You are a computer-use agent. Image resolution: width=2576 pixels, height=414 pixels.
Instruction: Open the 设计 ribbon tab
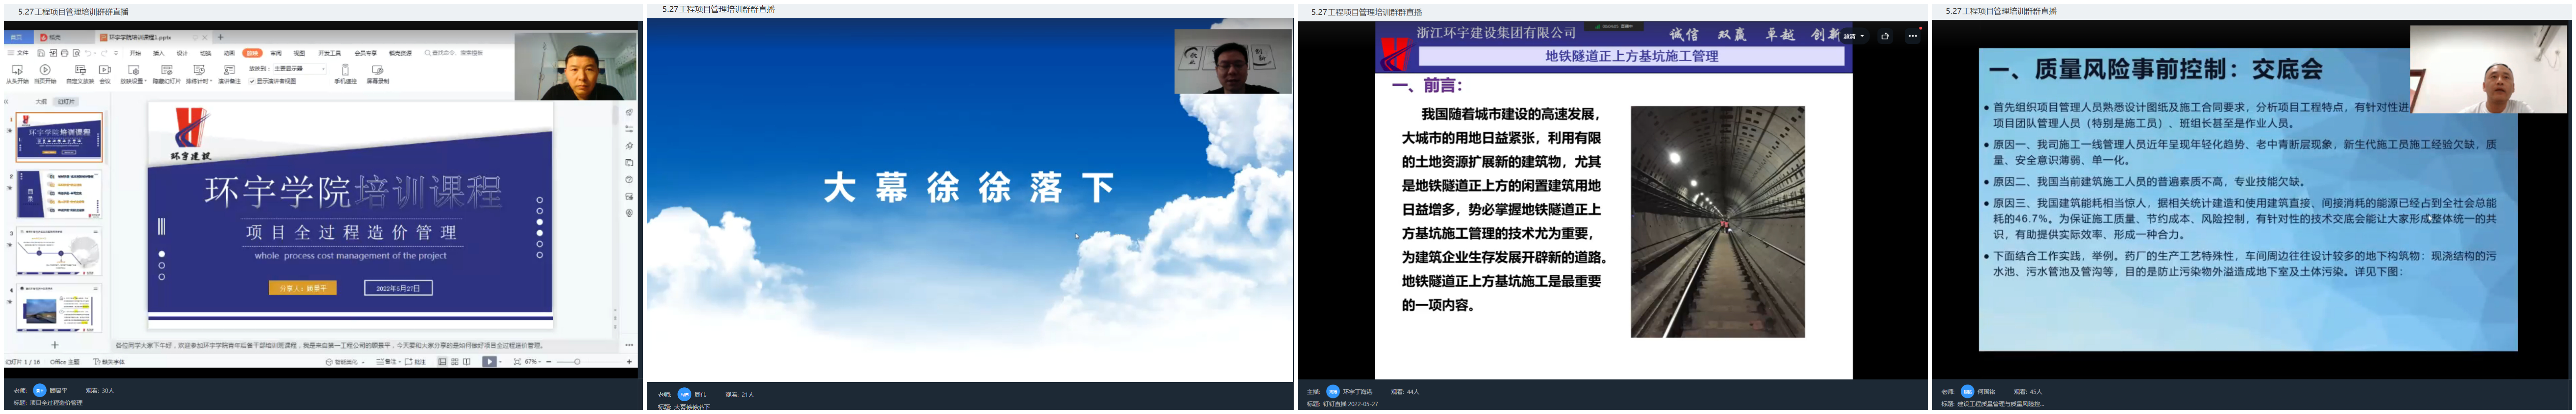click(182, 53)
